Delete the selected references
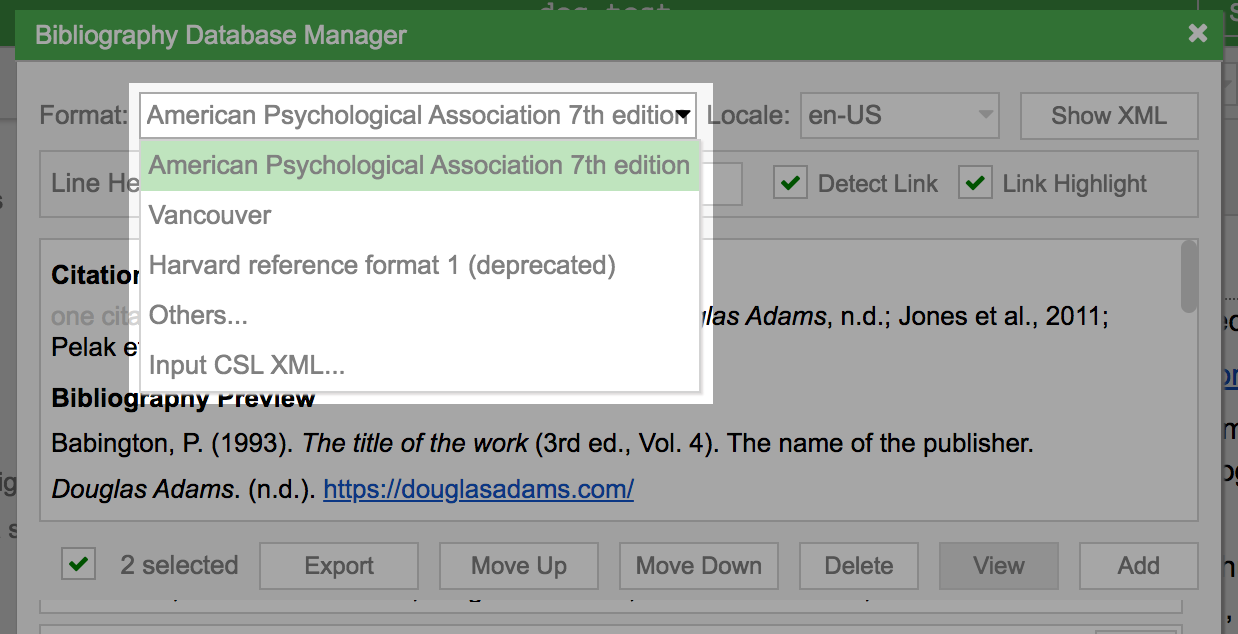 click(x=859, y=566)
